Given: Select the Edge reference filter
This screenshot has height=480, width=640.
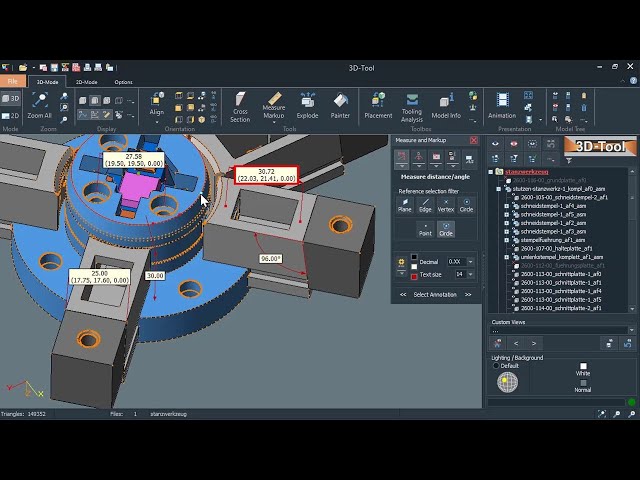Looking at the screenshot, I should pos(425,205).
